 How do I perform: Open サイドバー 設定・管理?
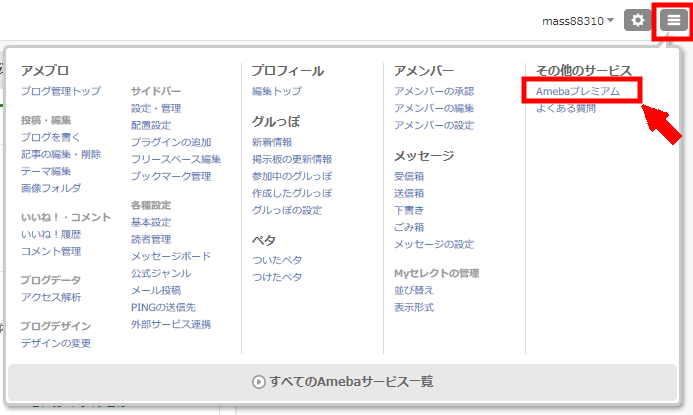coord(156,108)
